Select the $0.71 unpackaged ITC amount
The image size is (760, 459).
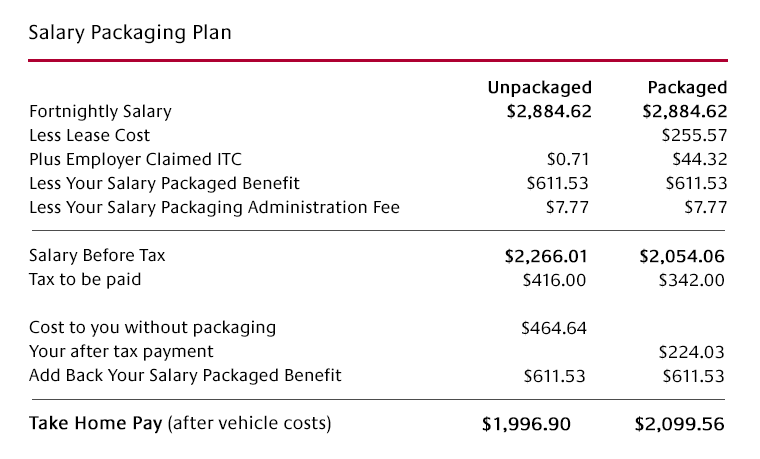[x=569, y=159]
